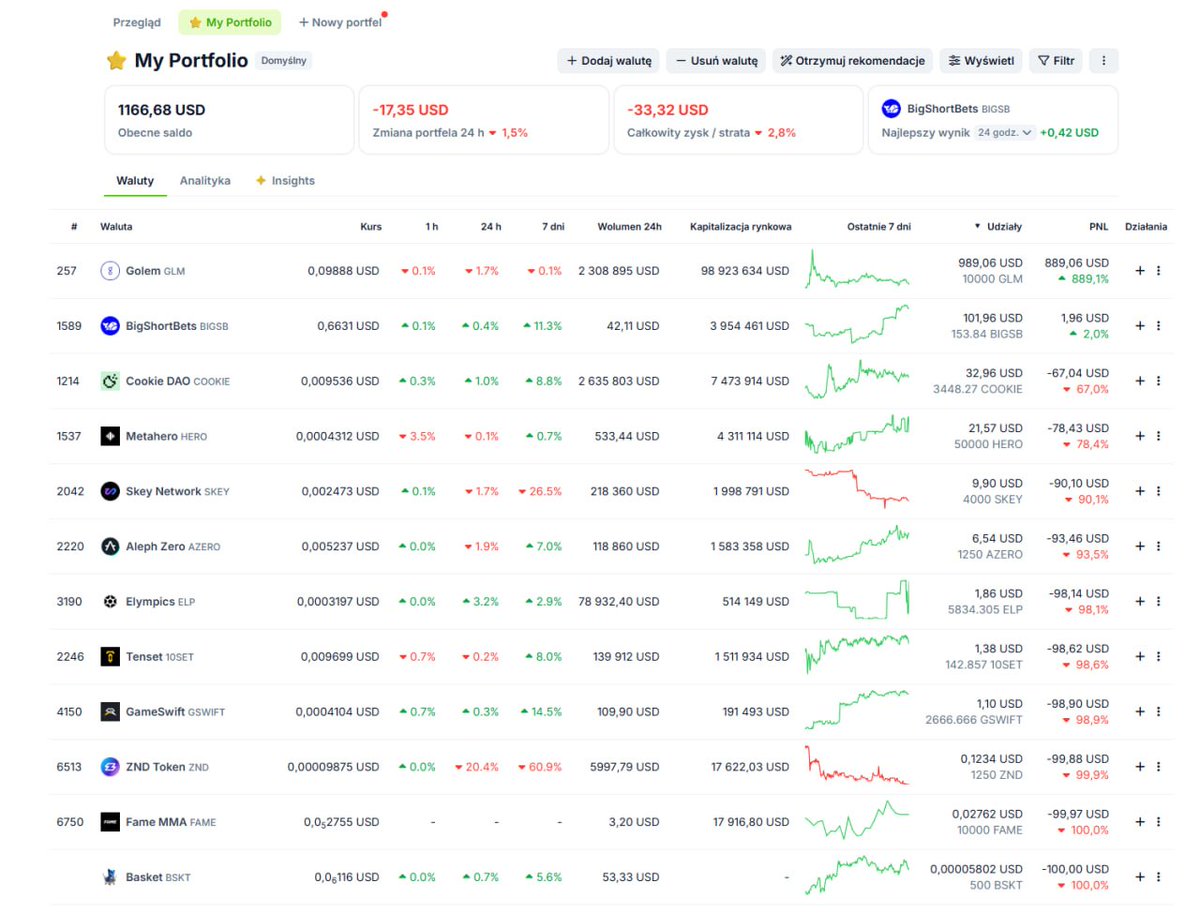
Task: Sort by the Wolumen 24h column header
Action: (x=630, y=227)
